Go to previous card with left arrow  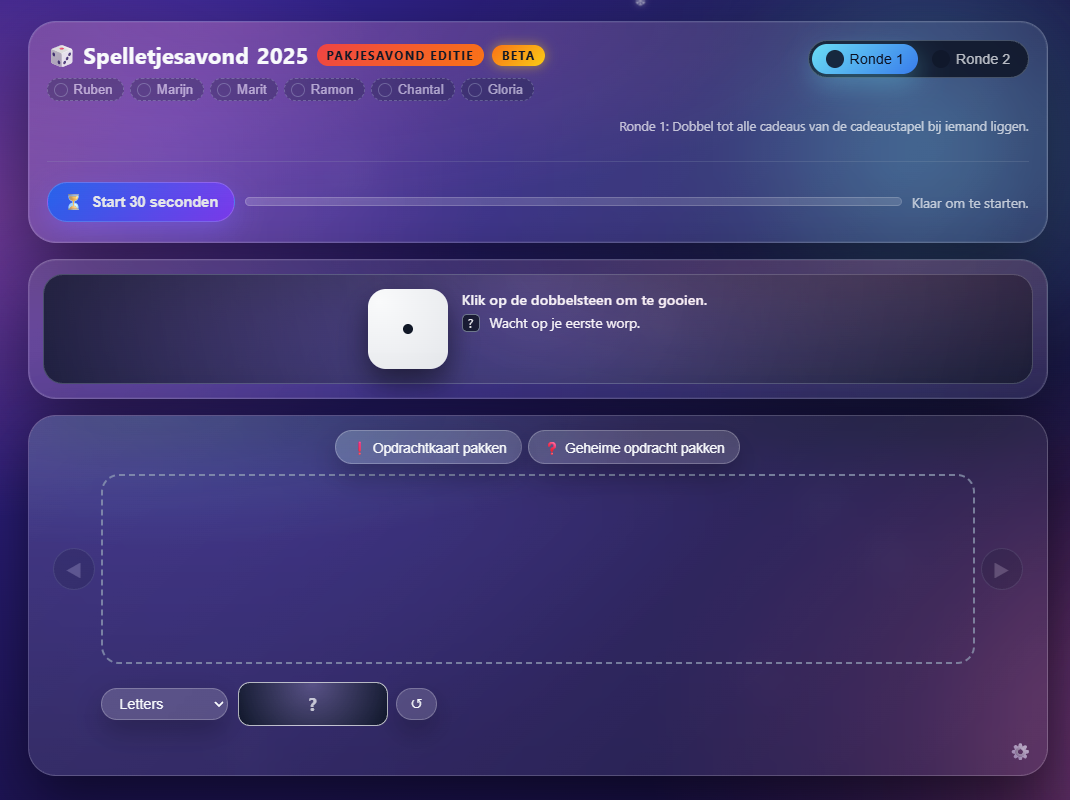coord(74,569)
